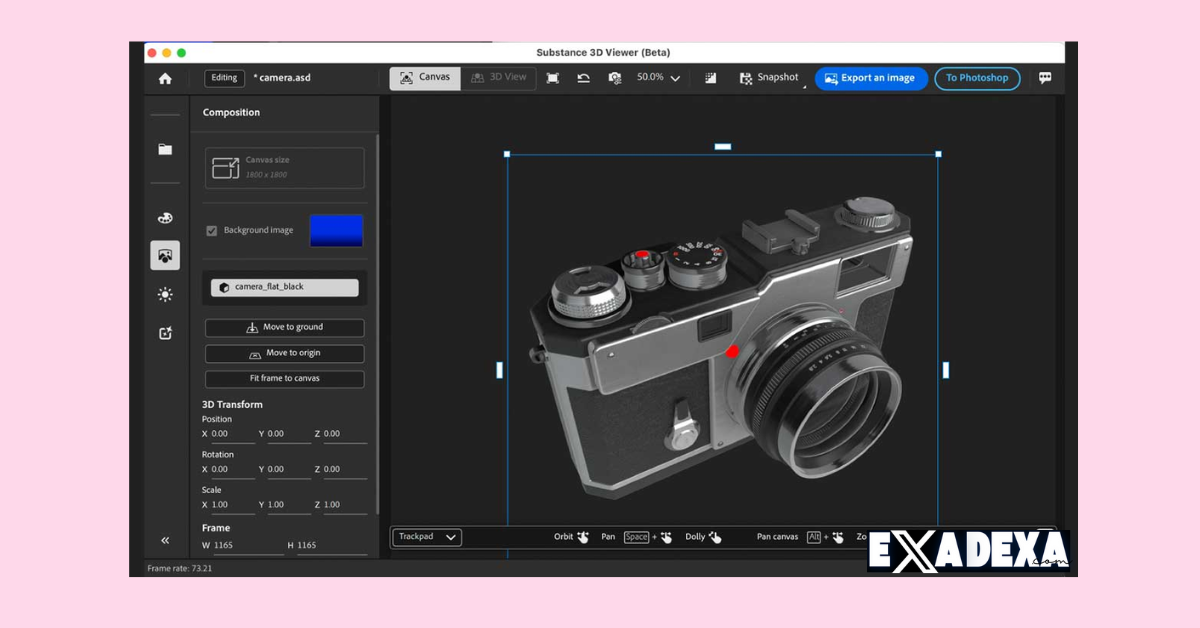Screen dimensions: 1200x628
Task: Open the Trackpad navigation dropdown
Action: coord(426,537)
